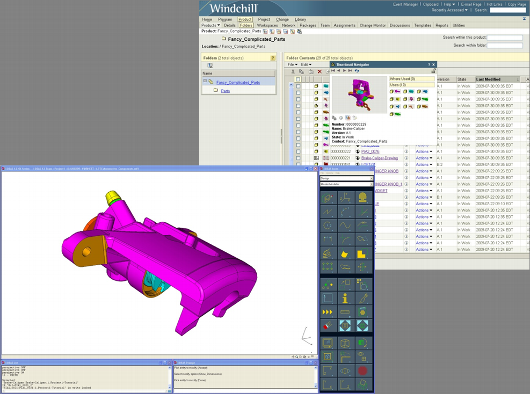Collapse the Fancy_Complicated_Parts tree node

pos(205,81)
